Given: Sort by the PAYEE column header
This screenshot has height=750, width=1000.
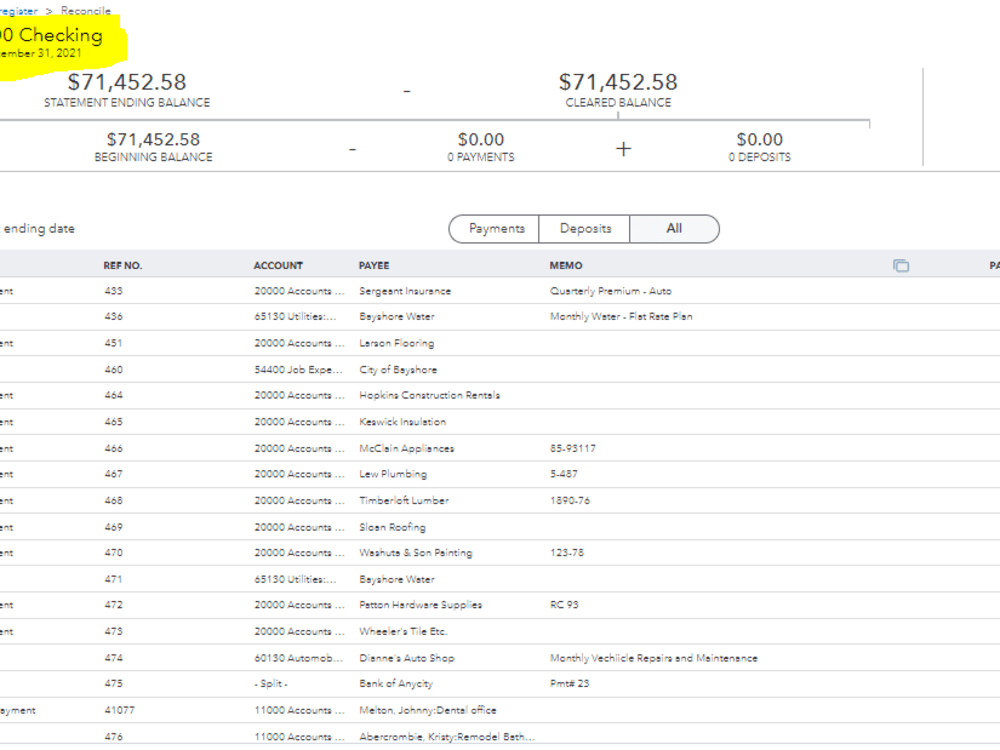Looking at the screenshot, I should point(374,265).
